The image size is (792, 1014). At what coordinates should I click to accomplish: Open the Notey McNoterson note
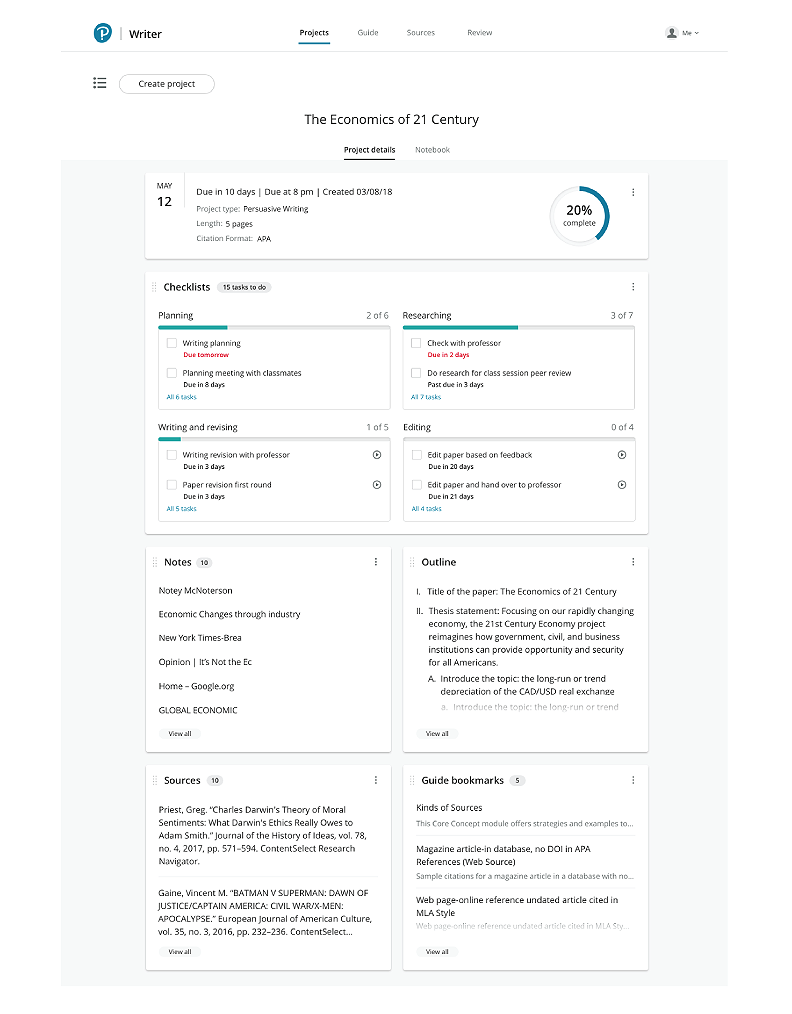pyautogui.click(x=195, y=590)
